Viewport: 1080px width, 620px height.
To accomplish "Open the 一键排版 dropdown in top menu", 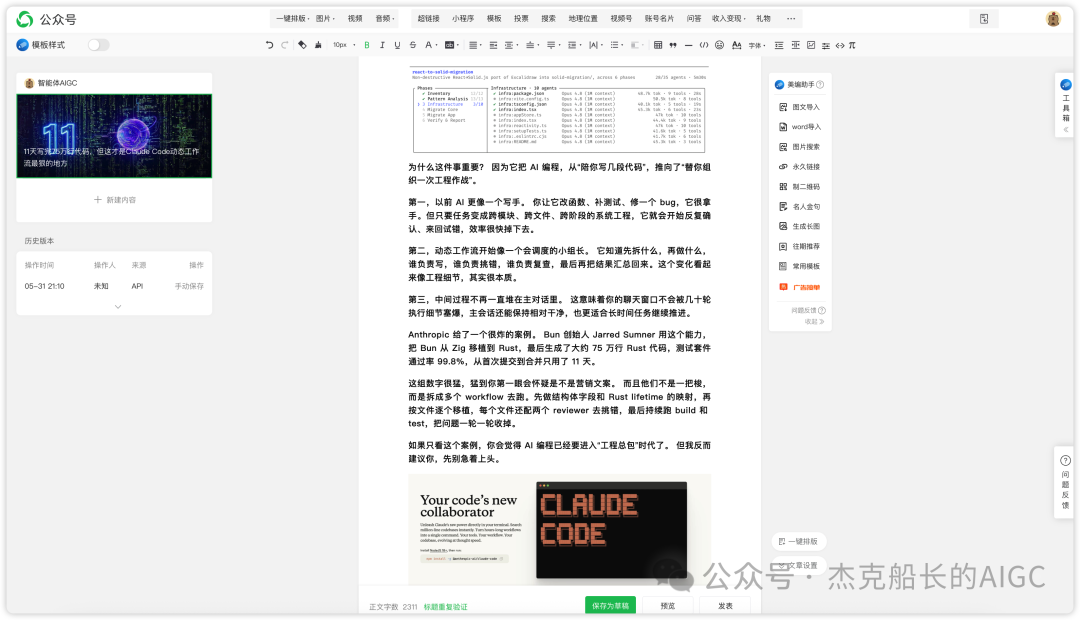I will [293, 19].
